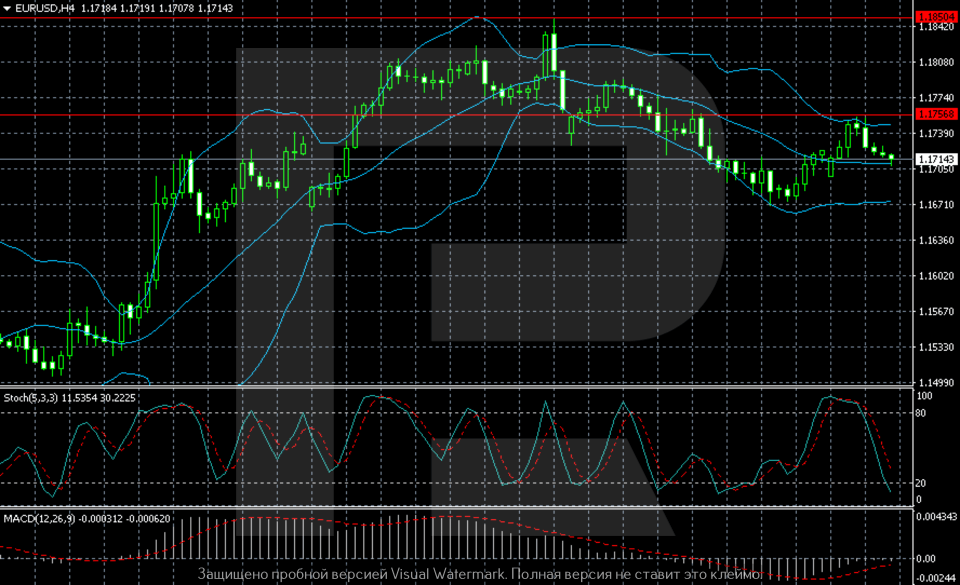Click the 1.16710 price scale value
Image resolution: width=960 pixels, height=585 pixels.
[936, 205]
